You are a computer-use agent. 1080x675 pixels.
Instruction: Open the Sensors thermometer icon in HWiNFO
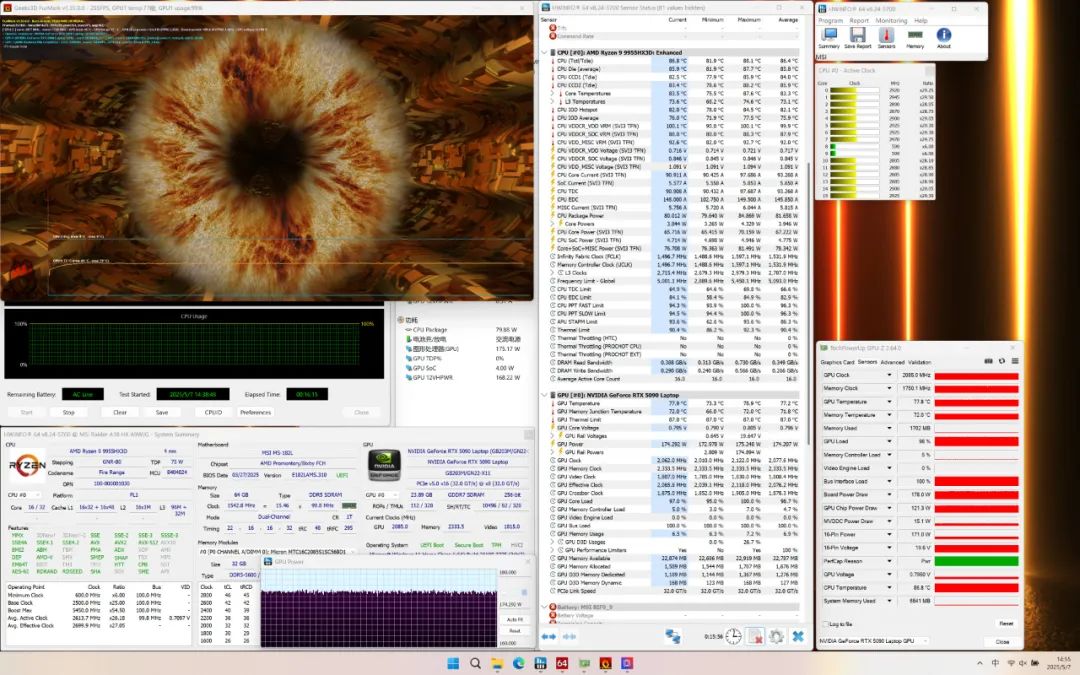(886, 35)
